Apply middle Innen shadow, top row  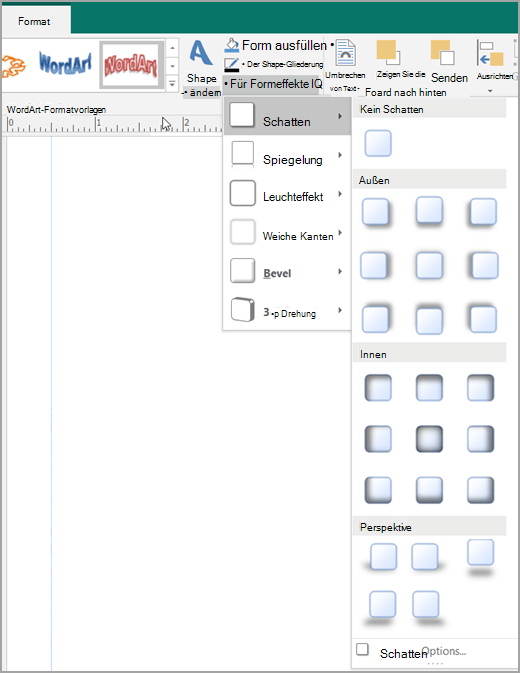[429, 388]
